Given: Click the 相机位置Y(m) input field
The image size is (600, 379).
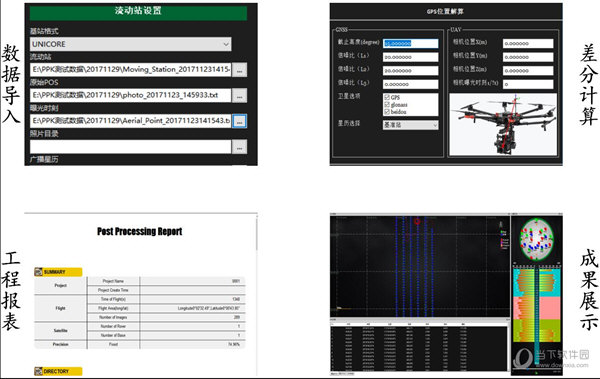Looking at the screenshot, I should click(x=528, y=57).
